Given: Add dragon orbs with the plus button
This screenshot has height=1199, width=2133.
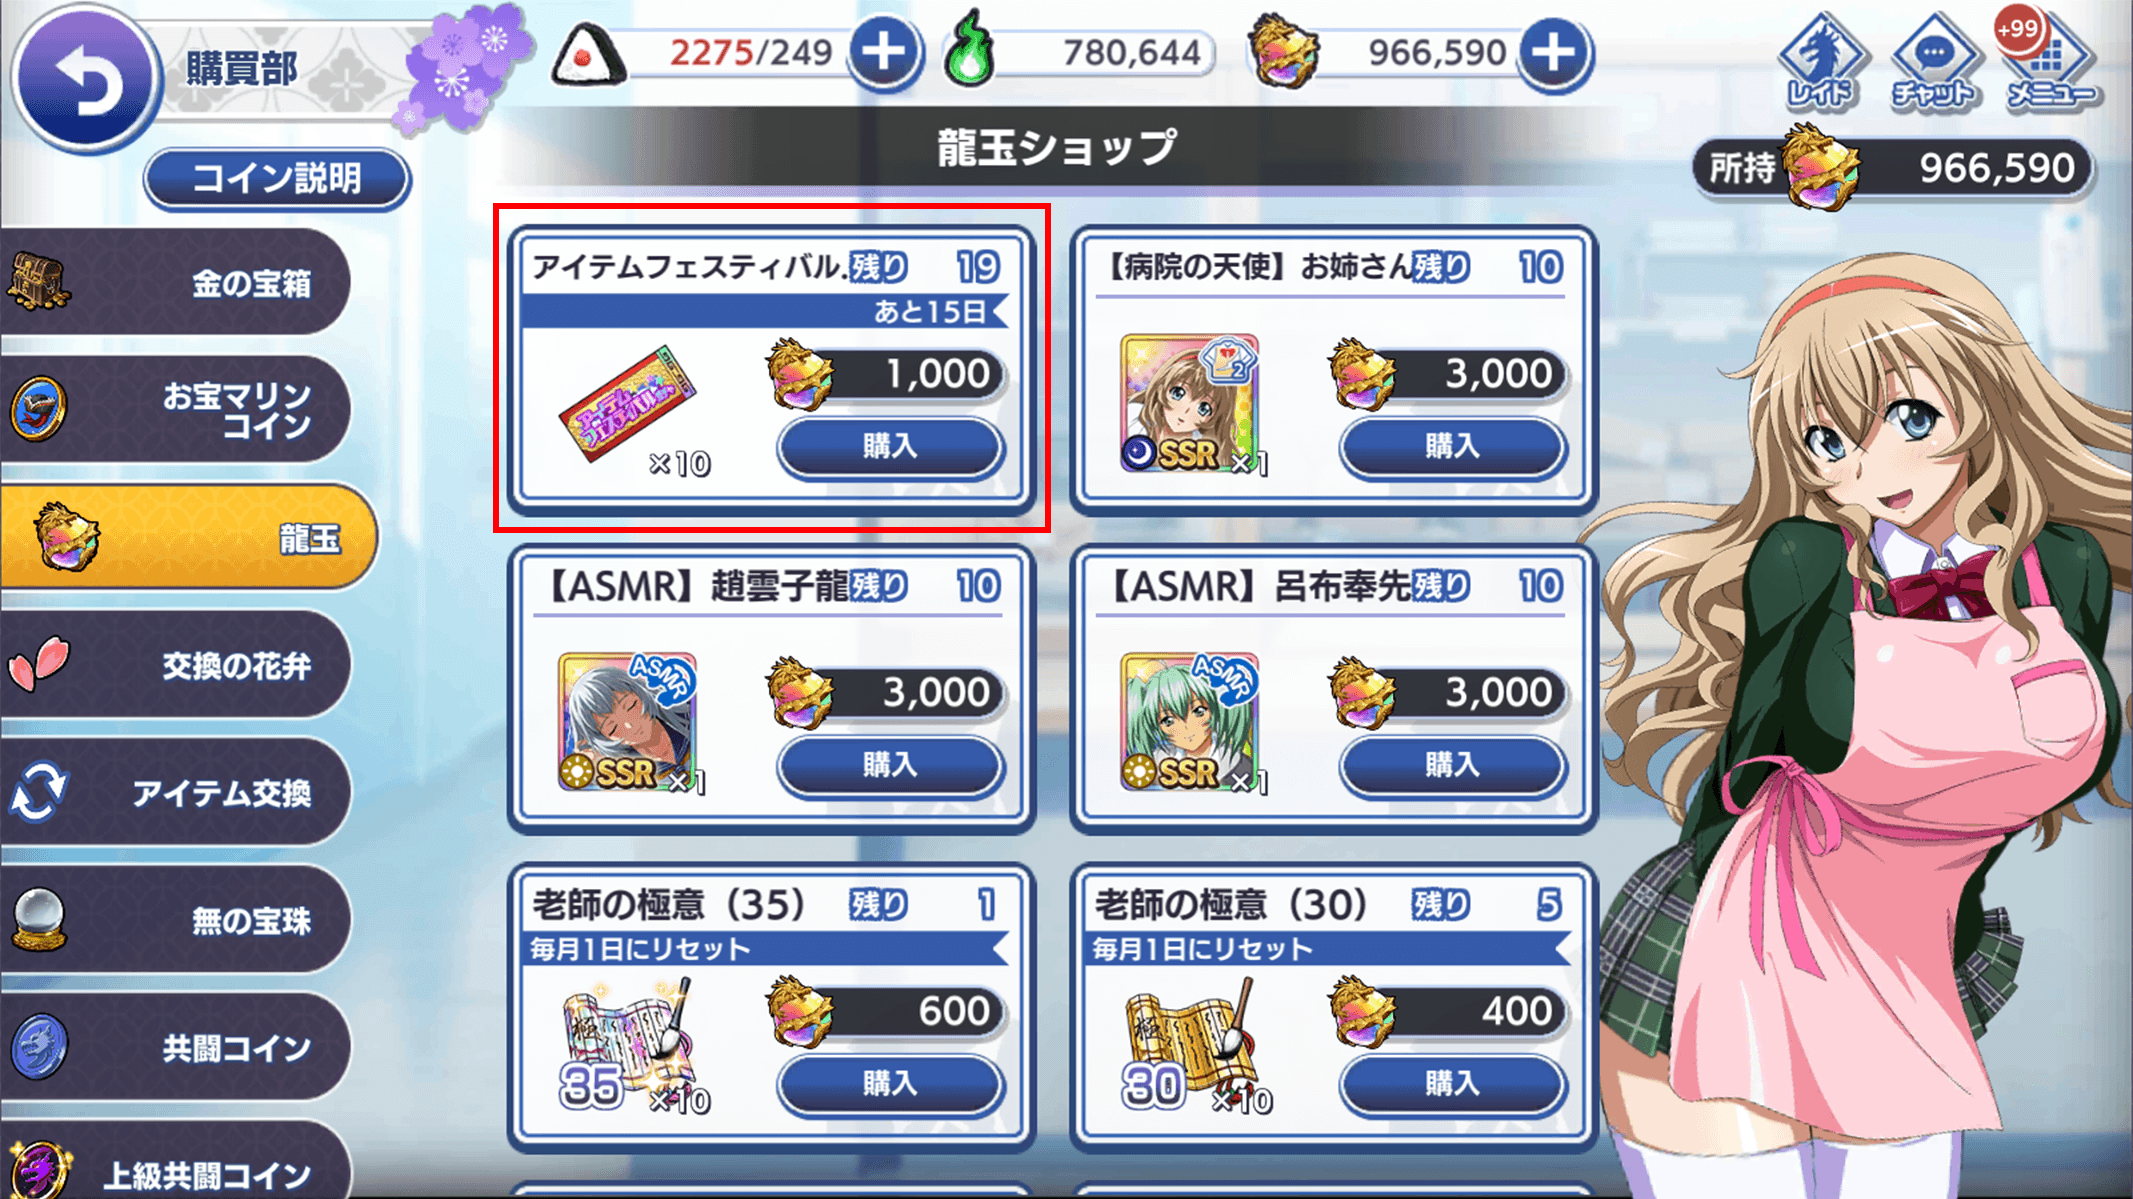Looking at the screenshot, I should (1554, 52).
